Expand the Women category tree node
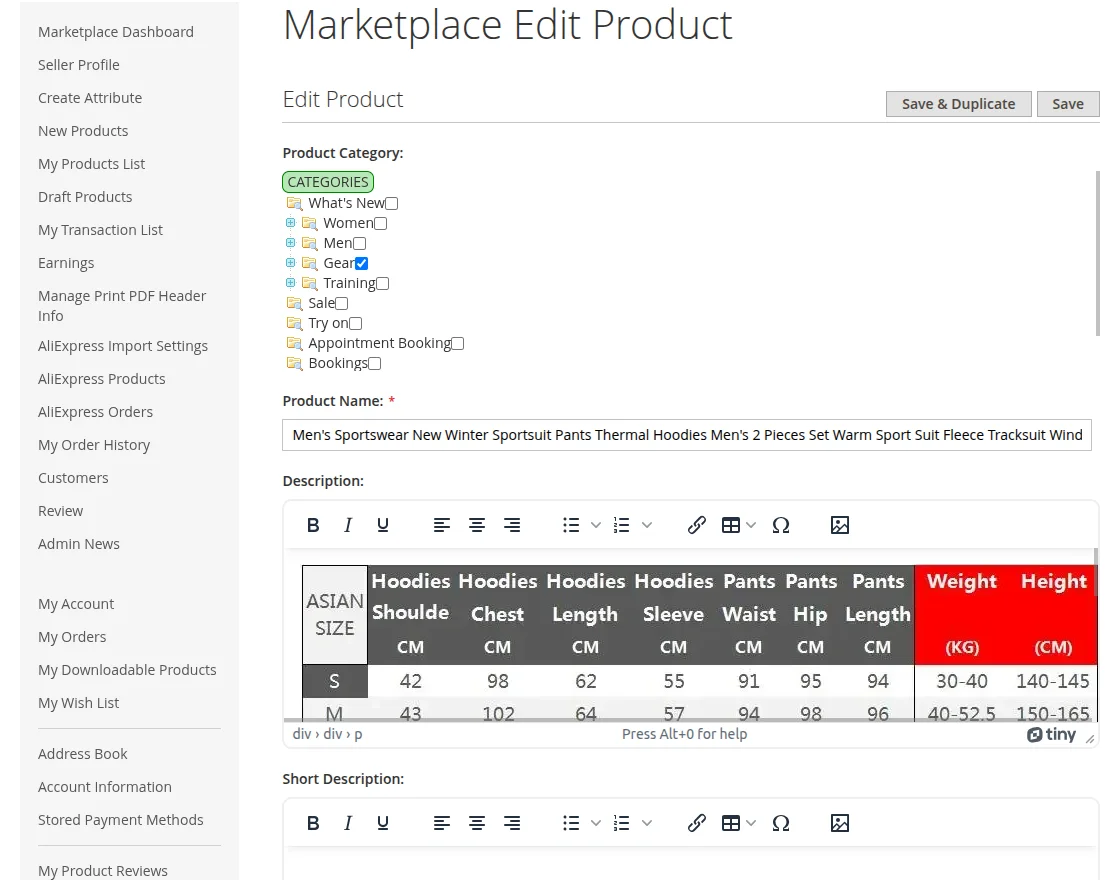The width and height of the screenshot is (1120, 880). (290, 223)
